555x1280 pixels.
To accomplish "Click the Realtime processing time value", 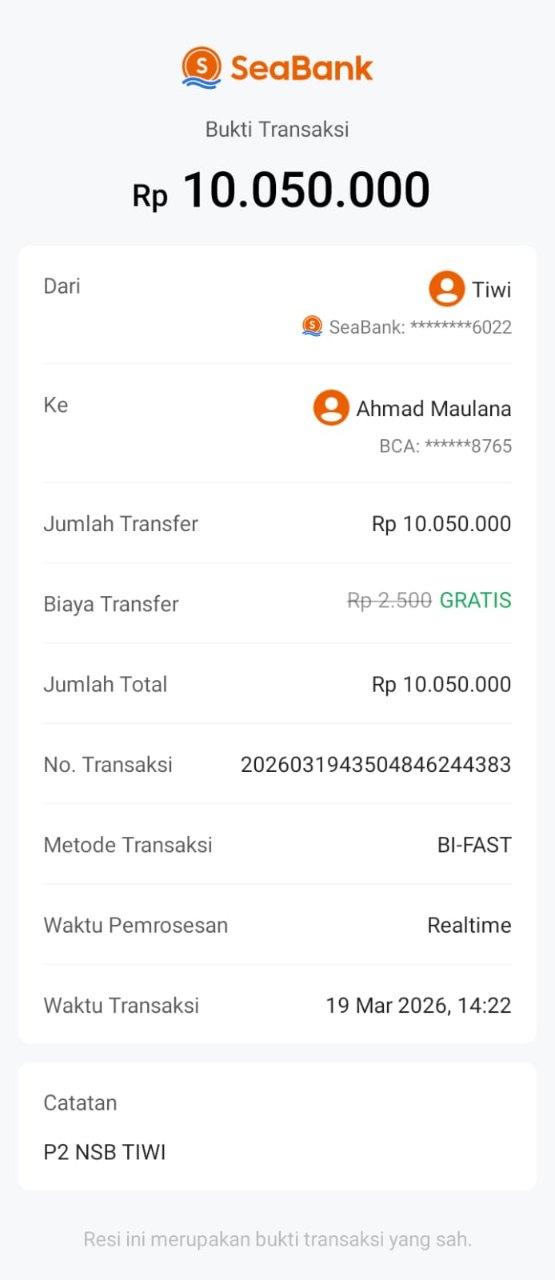I will pos(469,925).
